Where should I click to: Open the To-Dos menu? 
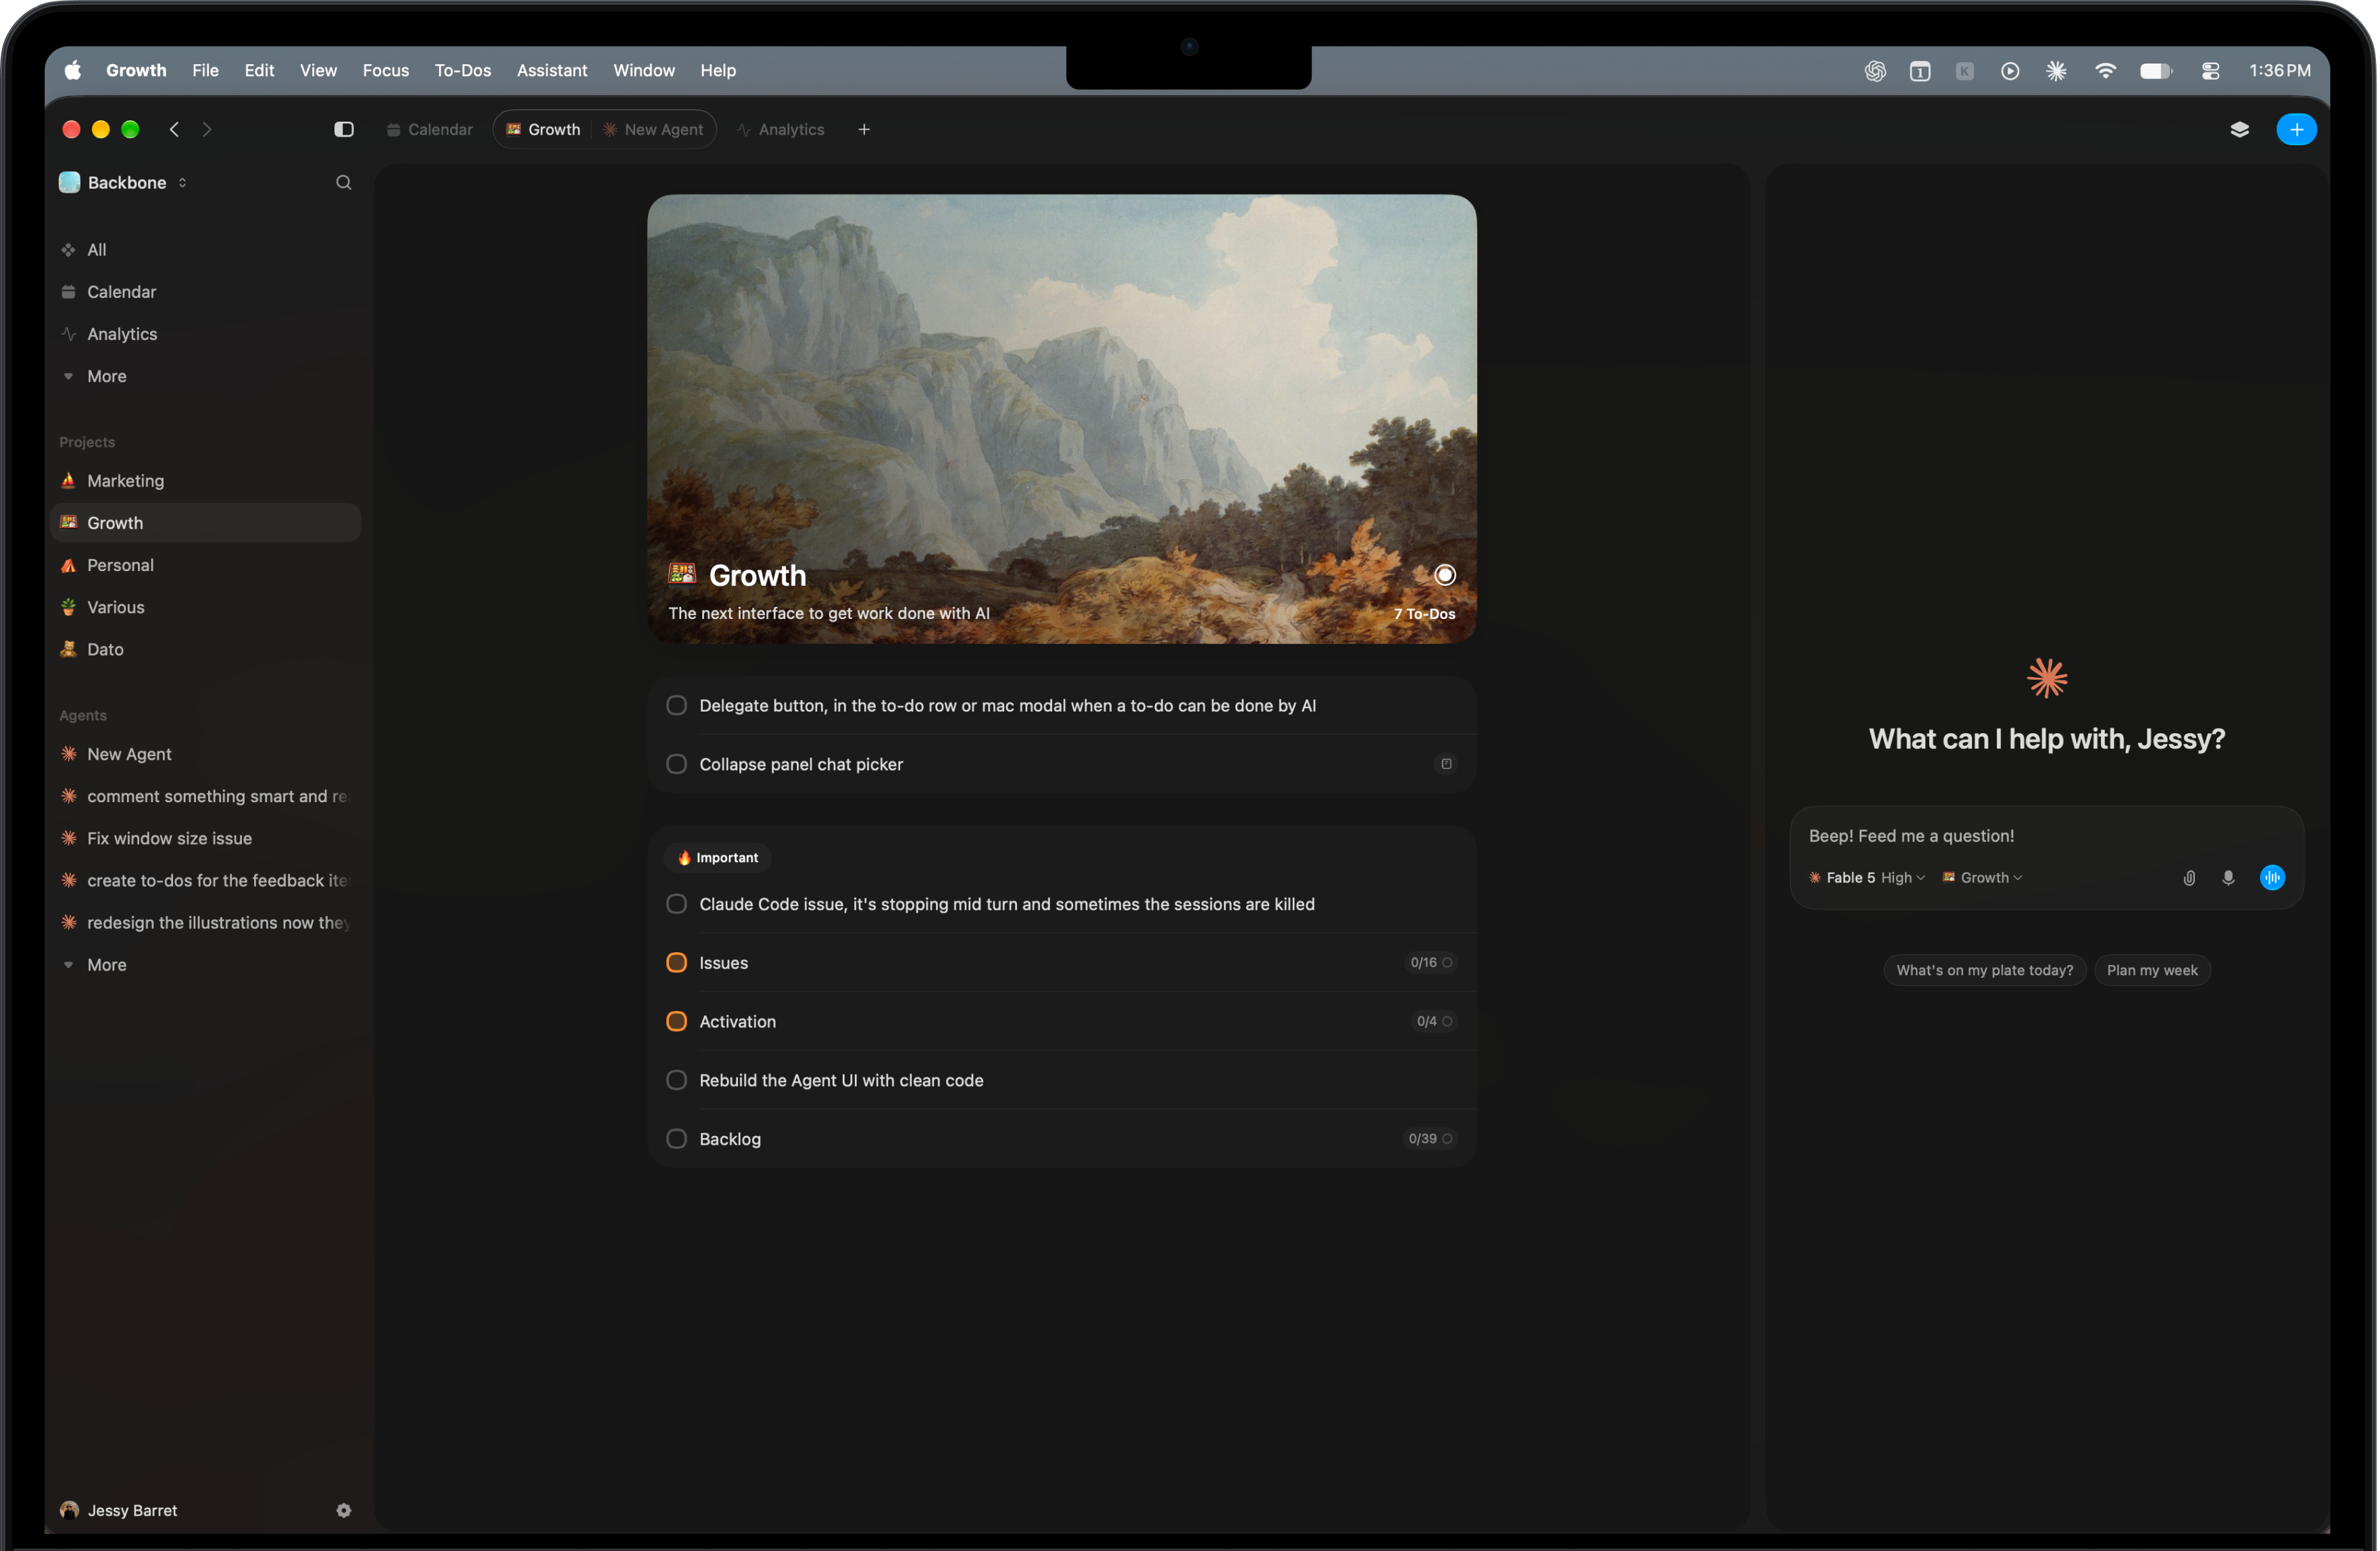463,71
